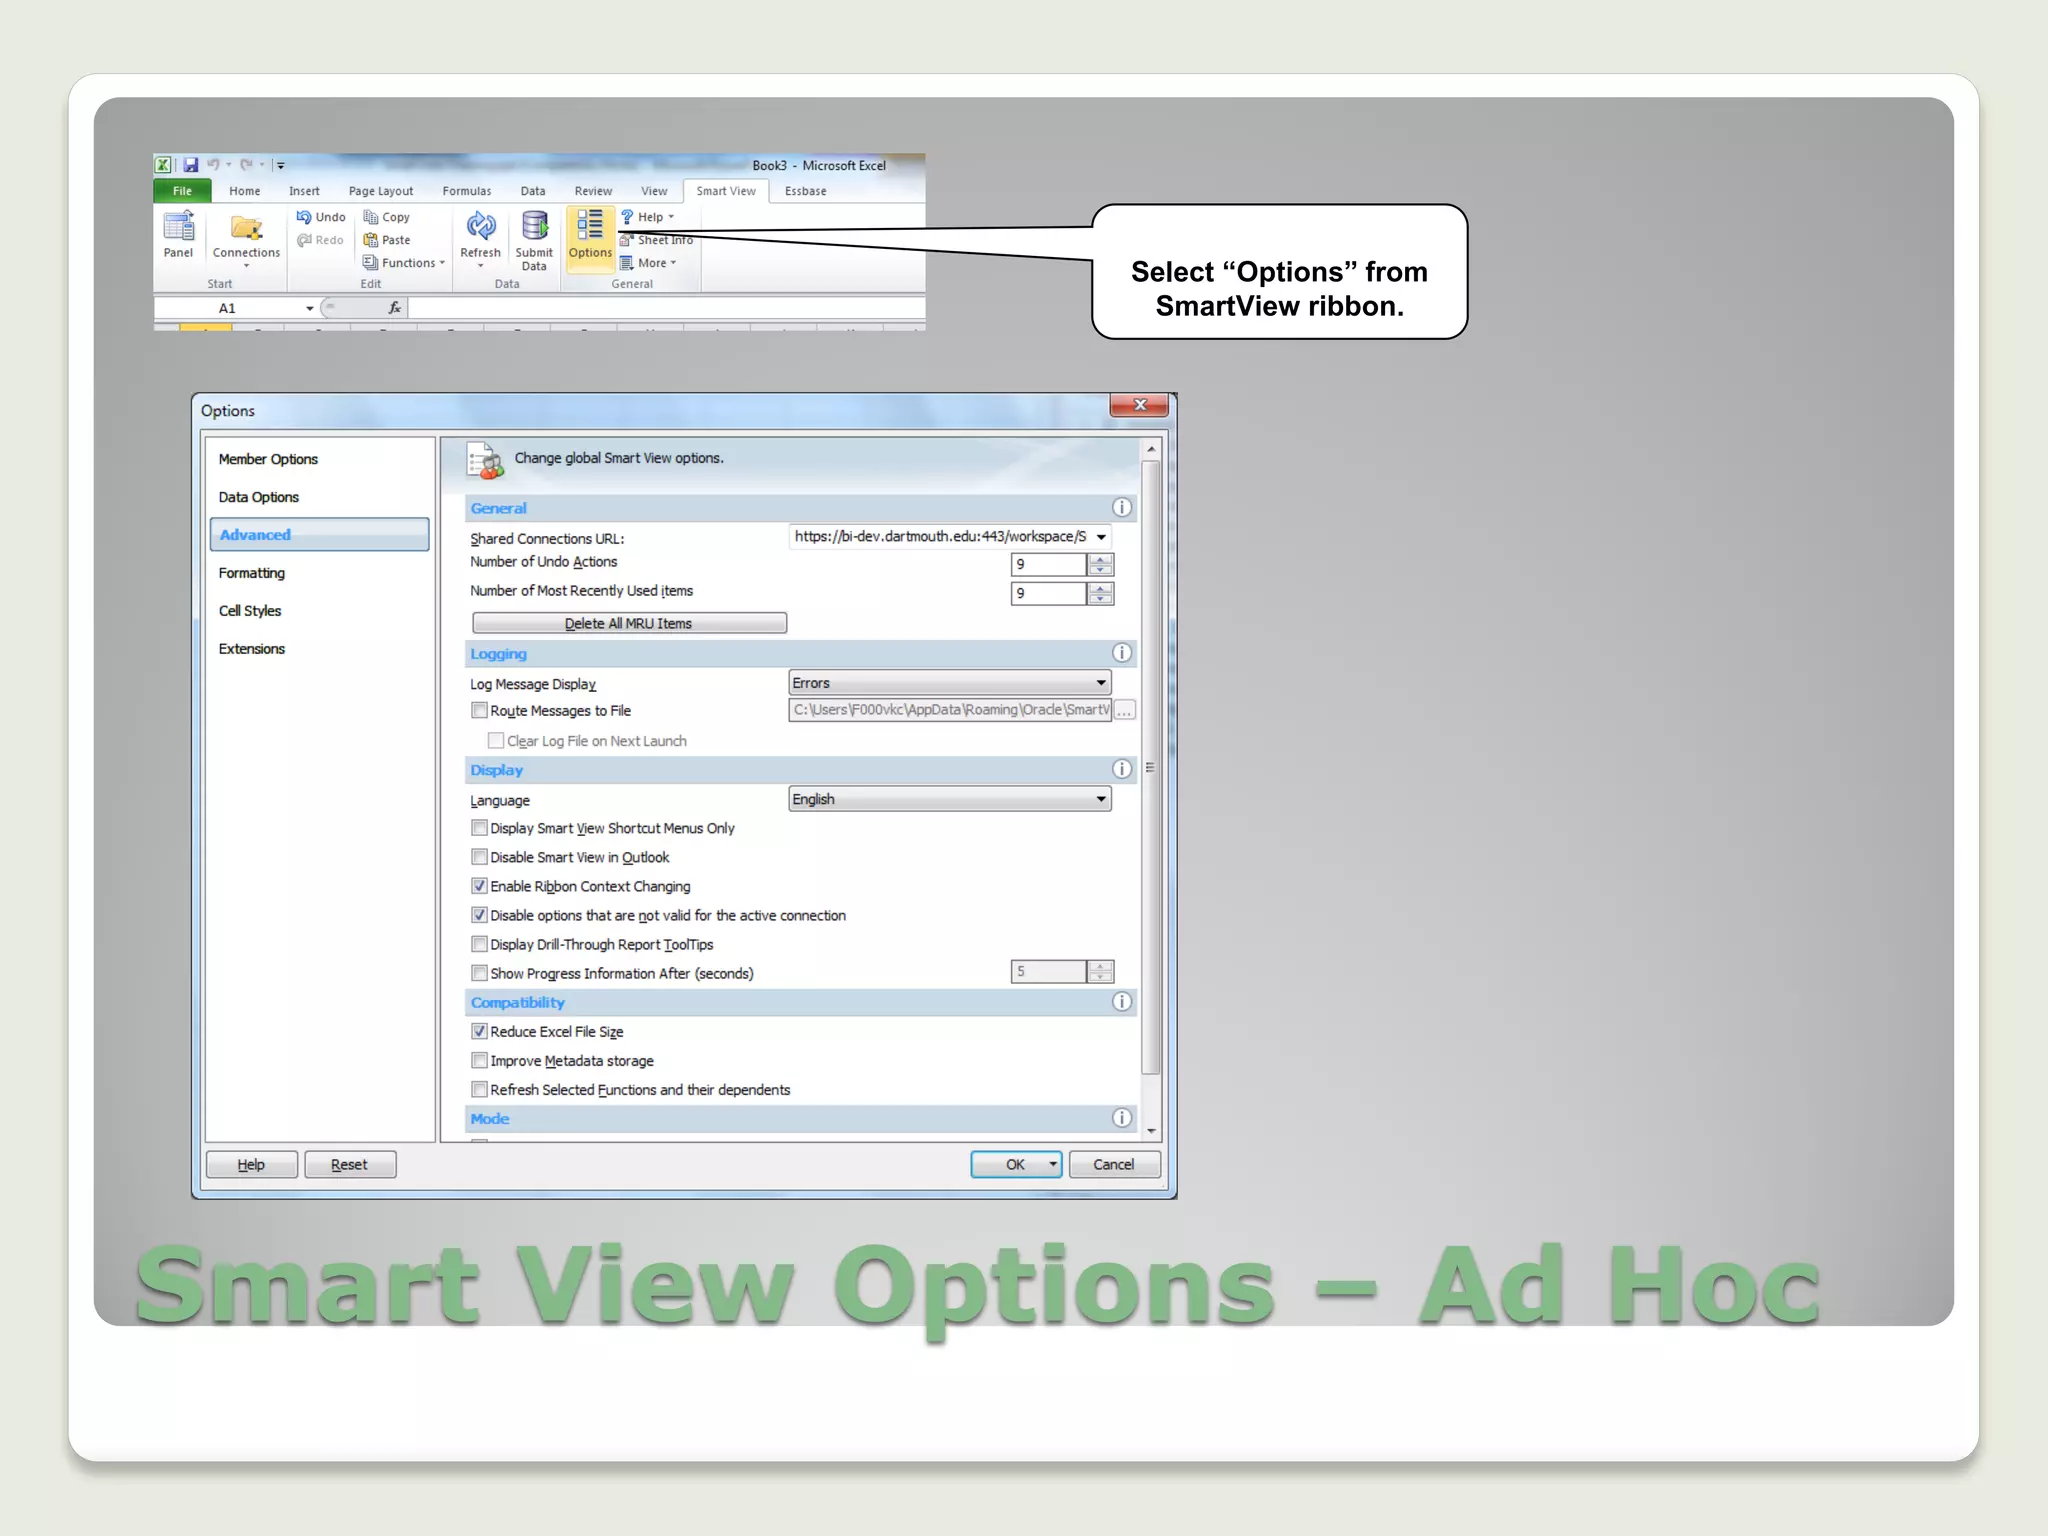The width and height of the screenshot is (2048, 1536).
Task: Select Data Options in the left pane
Action: (x=319, y=497)
